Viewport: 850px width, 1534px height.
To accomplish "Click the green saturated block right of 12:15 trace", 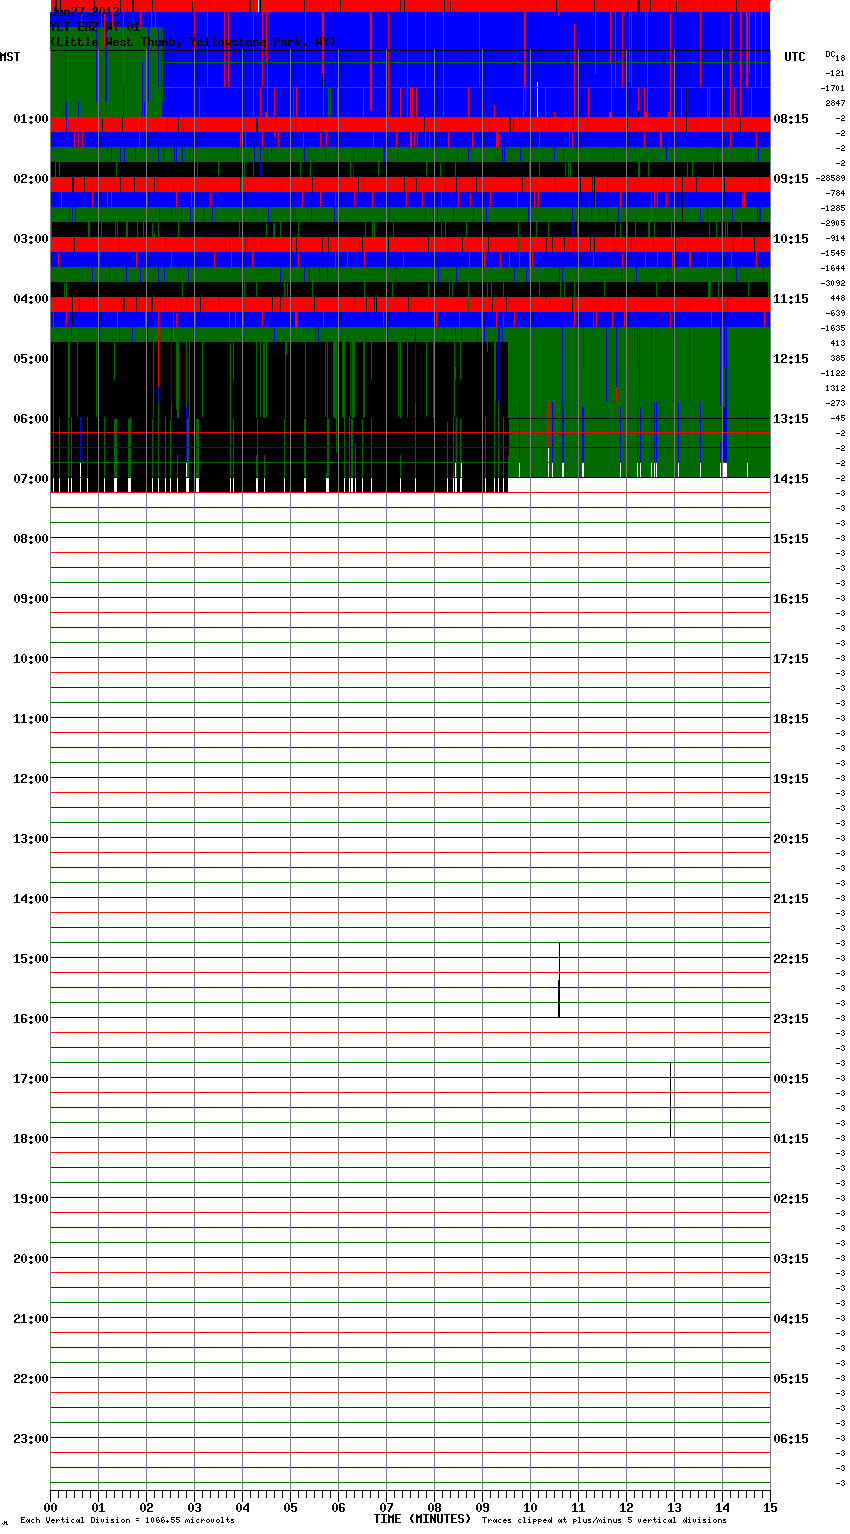I will [639, 402].
